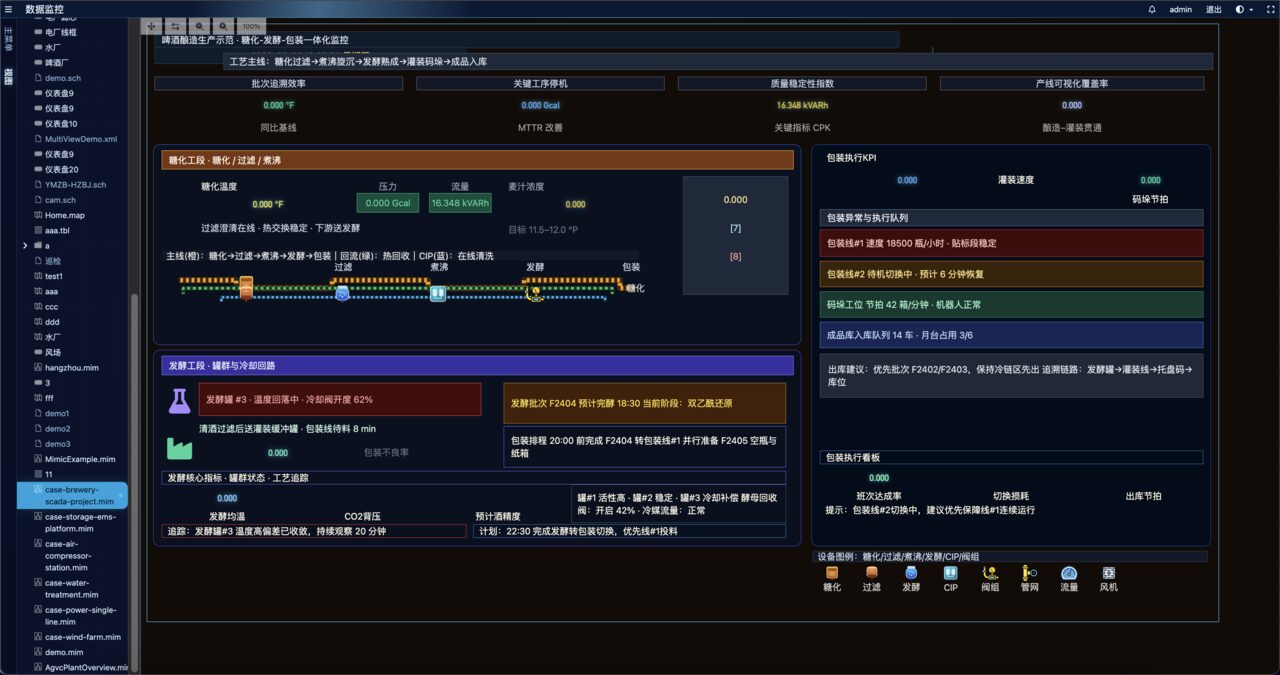Viewport: 1280px width, 675px height.
Task: Click the 100% zoom reset button
Action: [x=251, y=26]
